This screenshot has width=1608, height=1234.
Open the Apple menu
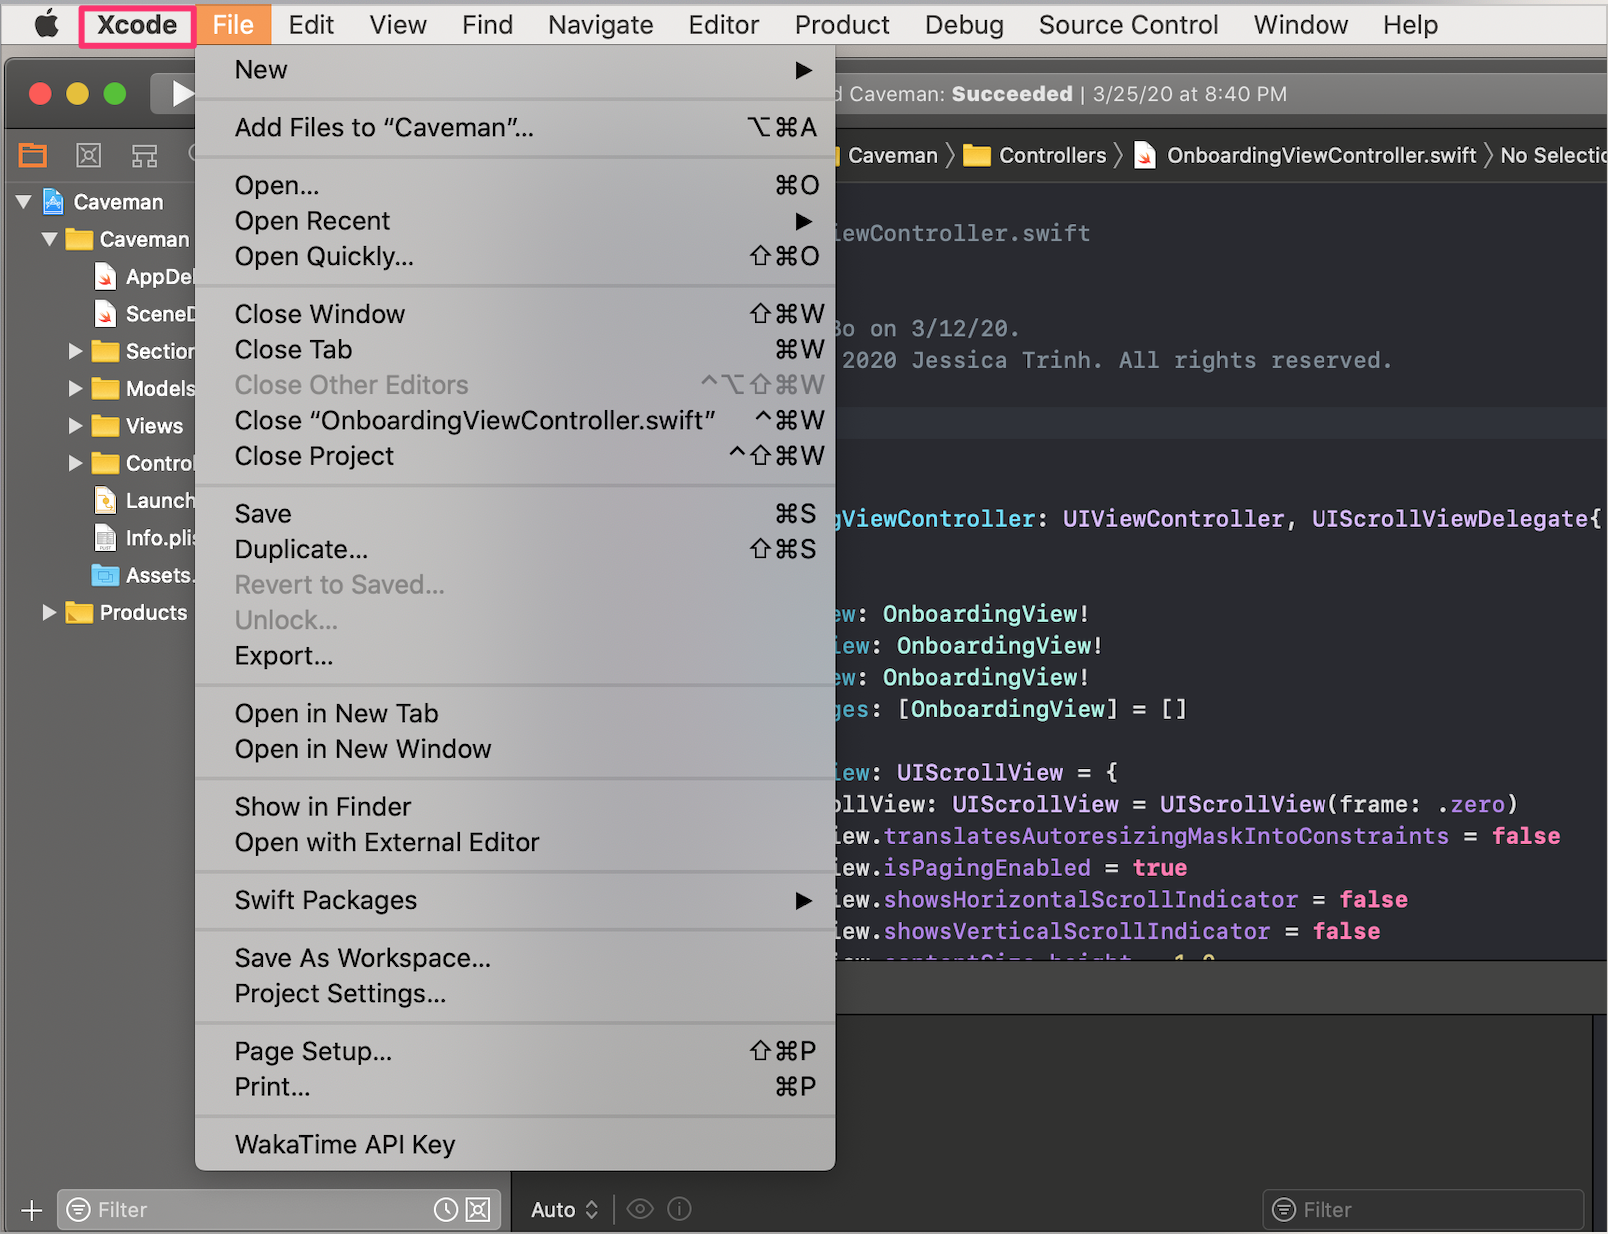(46, 24)
